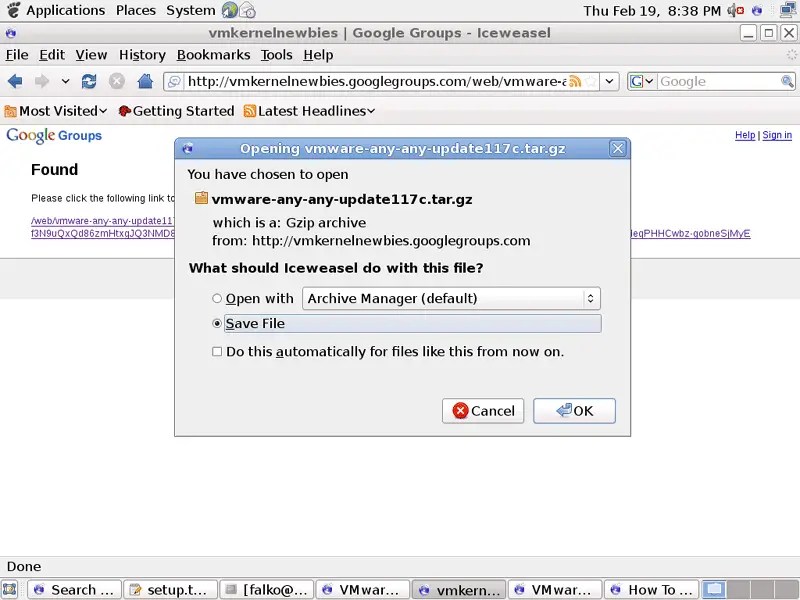Select the 'Open with' radio button
Viewport: 800px width, 600px height.
(217, 298)
